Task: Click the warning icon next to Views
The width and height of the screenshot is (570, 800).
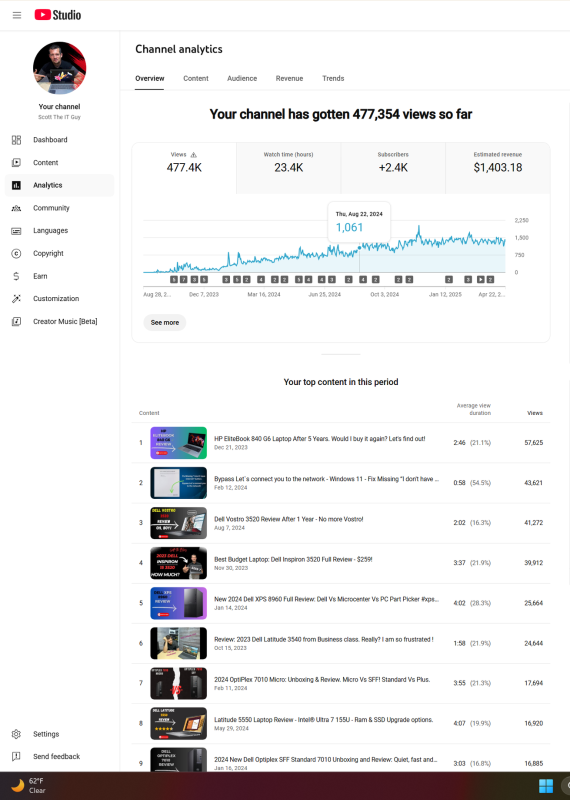Action: [193, 155]
